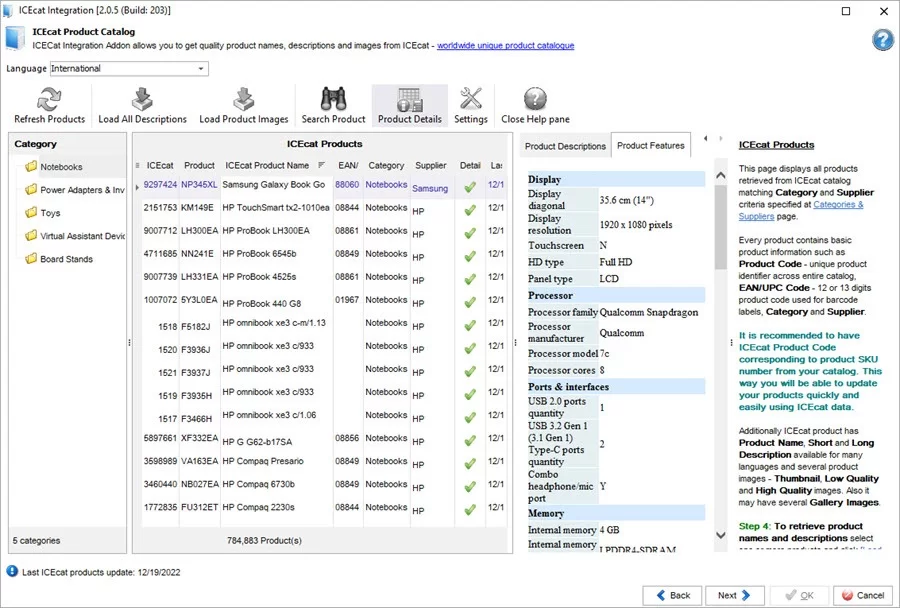The image size is (900, 608).
Task: Select the Power Adapters category
Action: (82, 190)
